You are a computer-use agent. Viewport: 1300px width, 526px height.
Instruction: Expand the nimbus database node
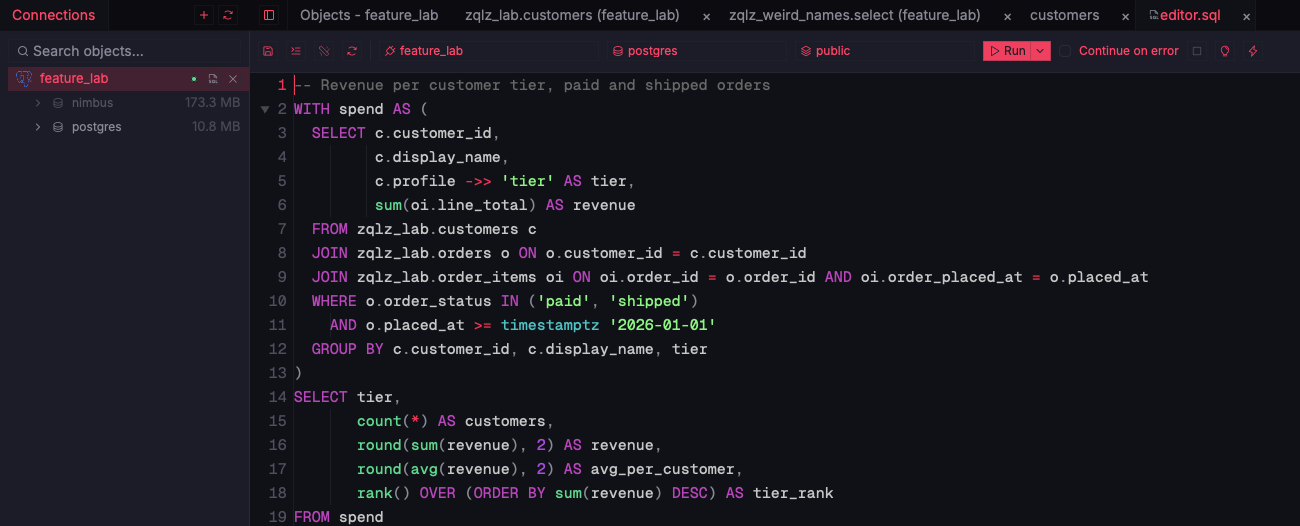[38, 103]
